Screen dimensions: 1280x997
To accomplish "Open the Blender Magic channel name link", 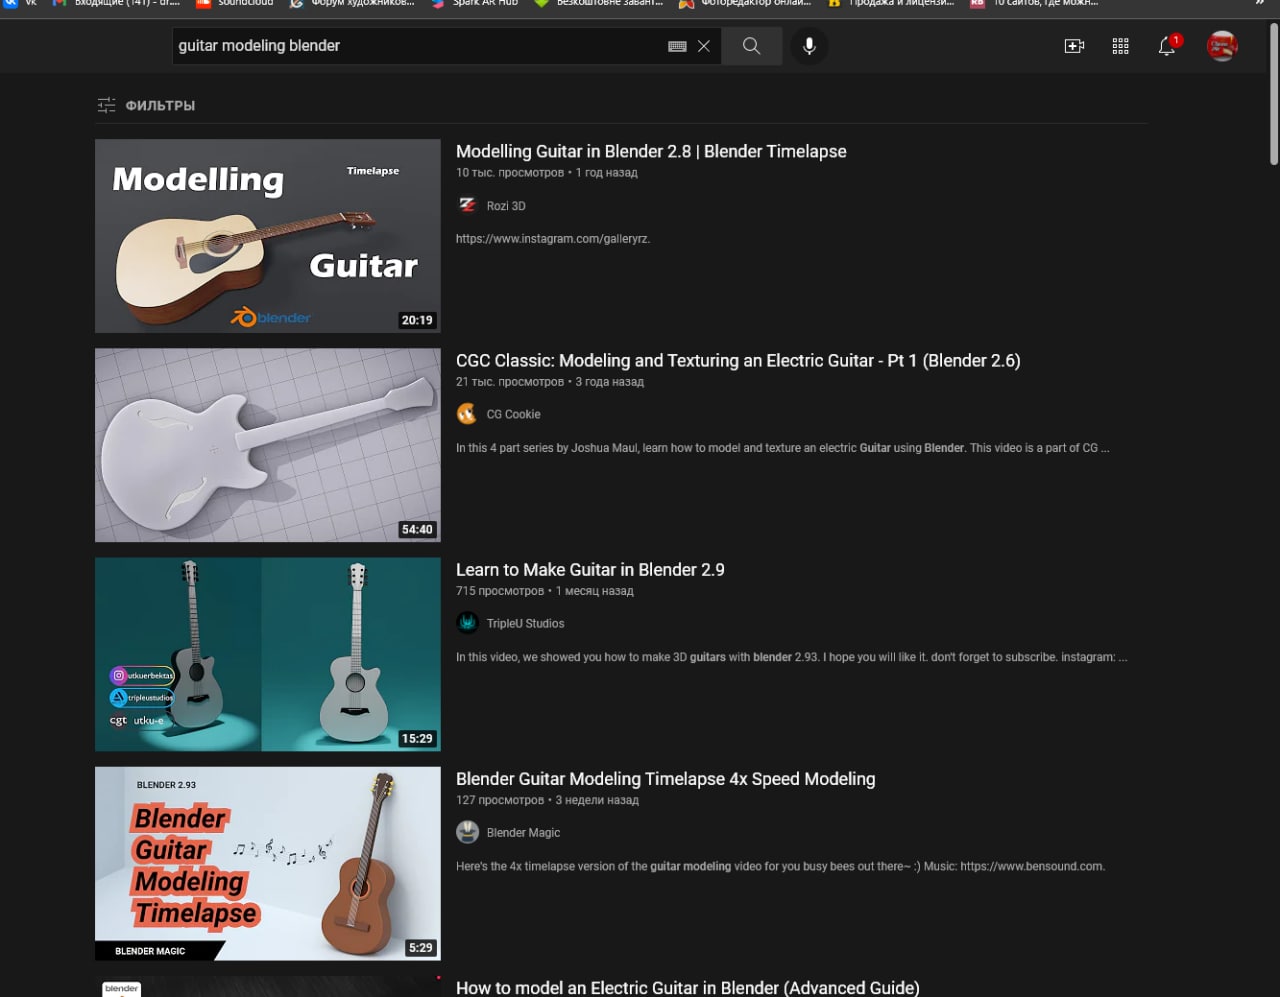I will click(x=523, y=832).
